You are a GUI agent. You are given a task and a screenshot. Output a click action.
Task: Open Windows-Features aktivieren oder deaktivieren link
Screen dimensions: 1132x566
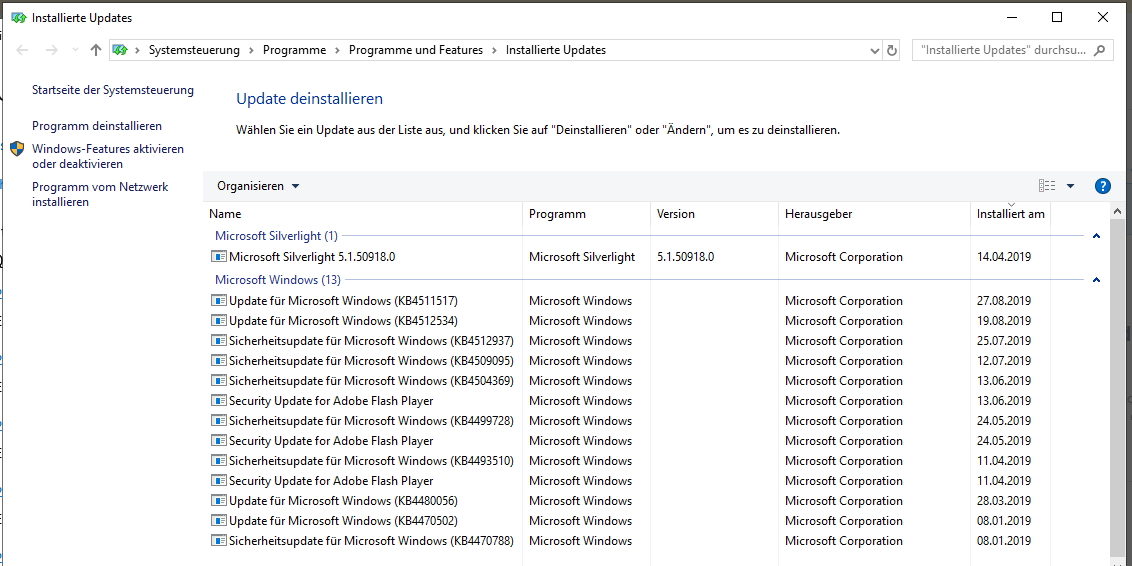tap(108, 156)
